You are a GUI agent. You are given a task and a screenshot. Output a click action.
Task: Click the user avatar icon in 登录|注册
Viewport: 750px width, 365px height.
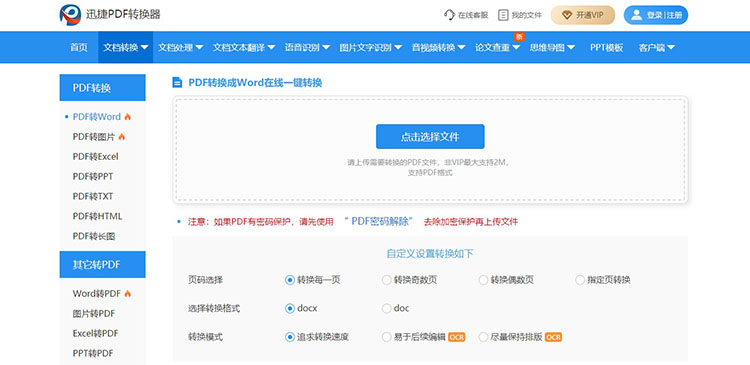[636, 15]
